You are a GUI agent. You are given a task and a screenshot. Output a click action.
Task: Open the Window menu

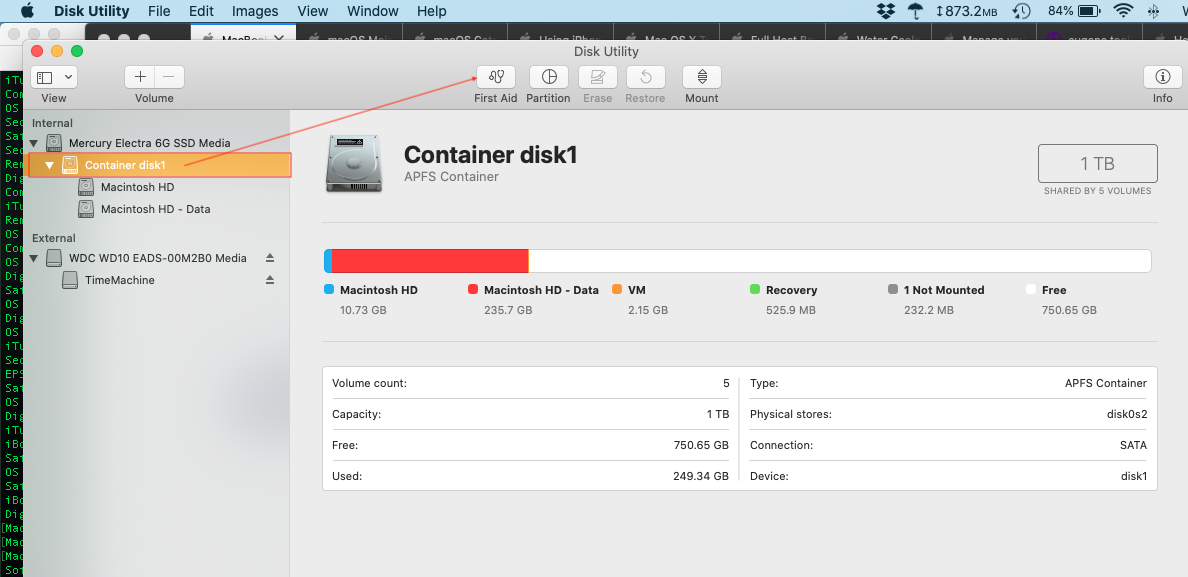373,11
